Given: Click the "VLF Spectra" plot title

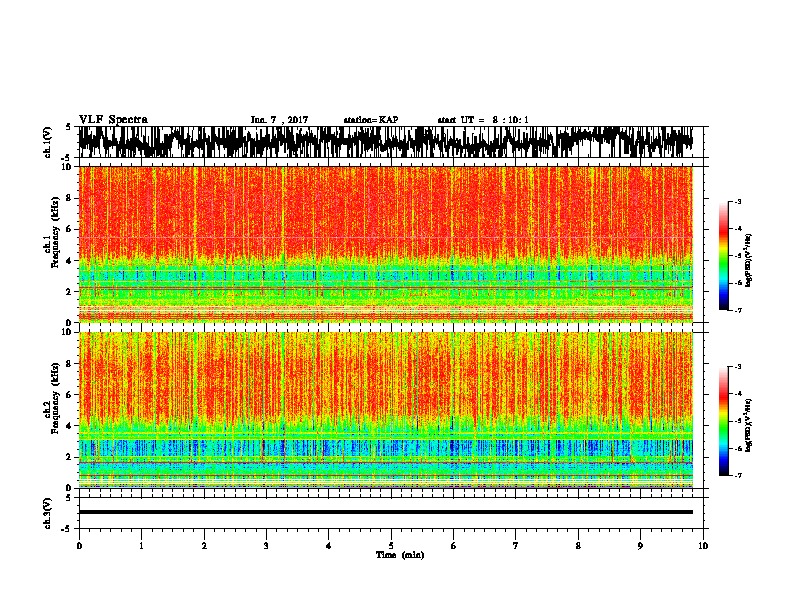Looking at the screenshot, I should coord(113,120).
